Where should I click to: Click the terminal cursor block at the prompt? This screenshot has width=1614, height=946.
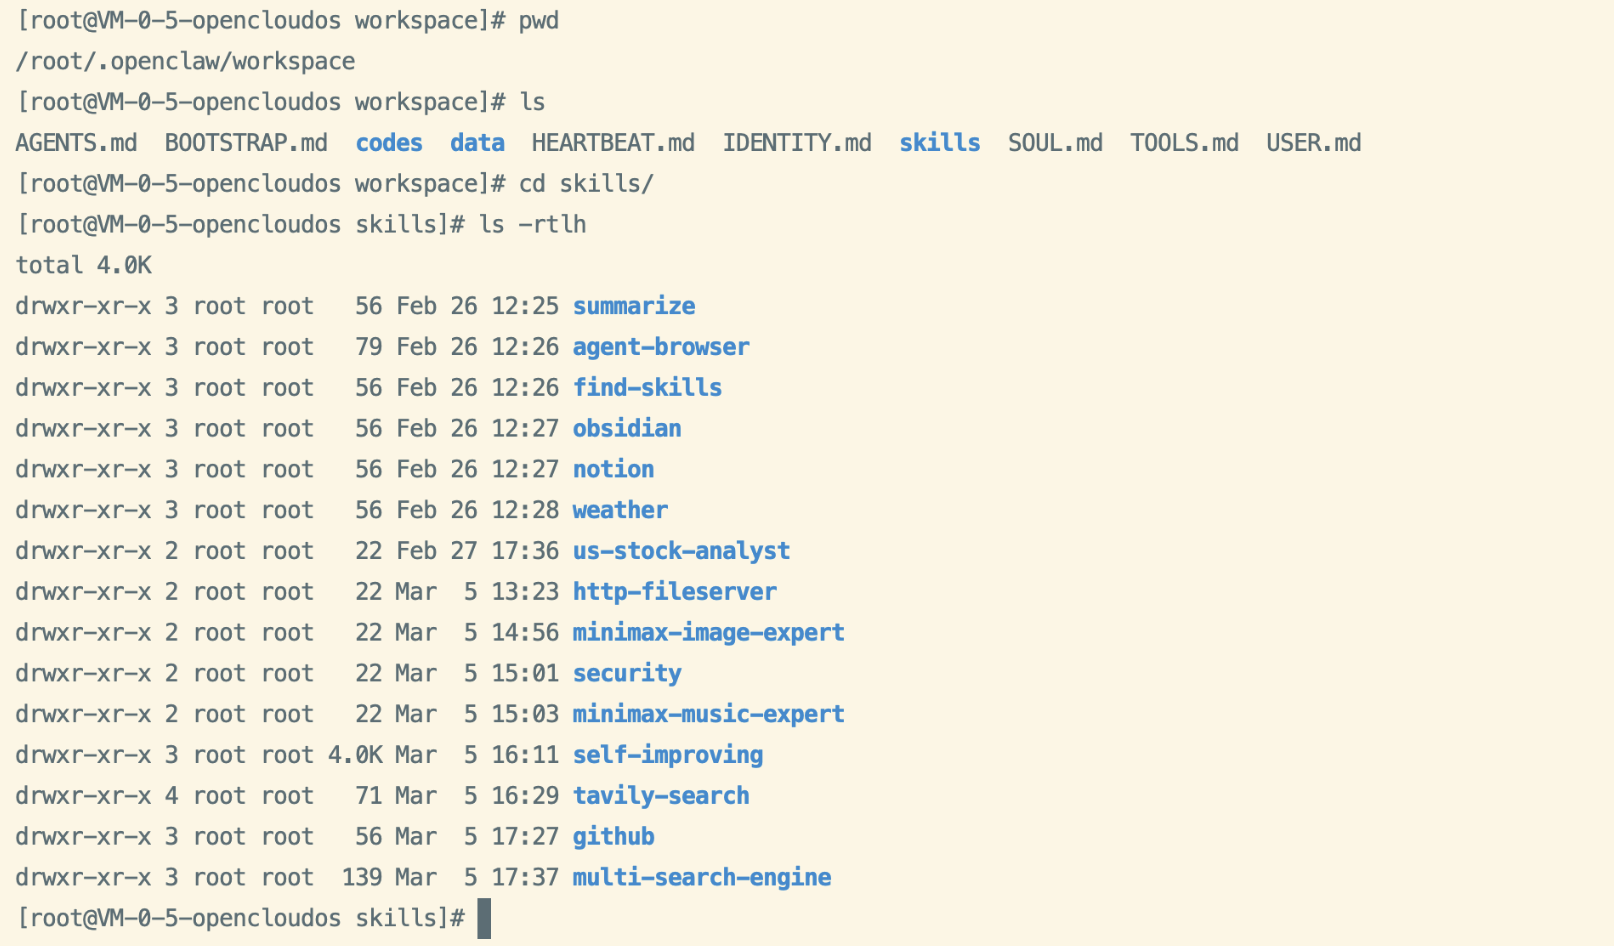[484, 918]
